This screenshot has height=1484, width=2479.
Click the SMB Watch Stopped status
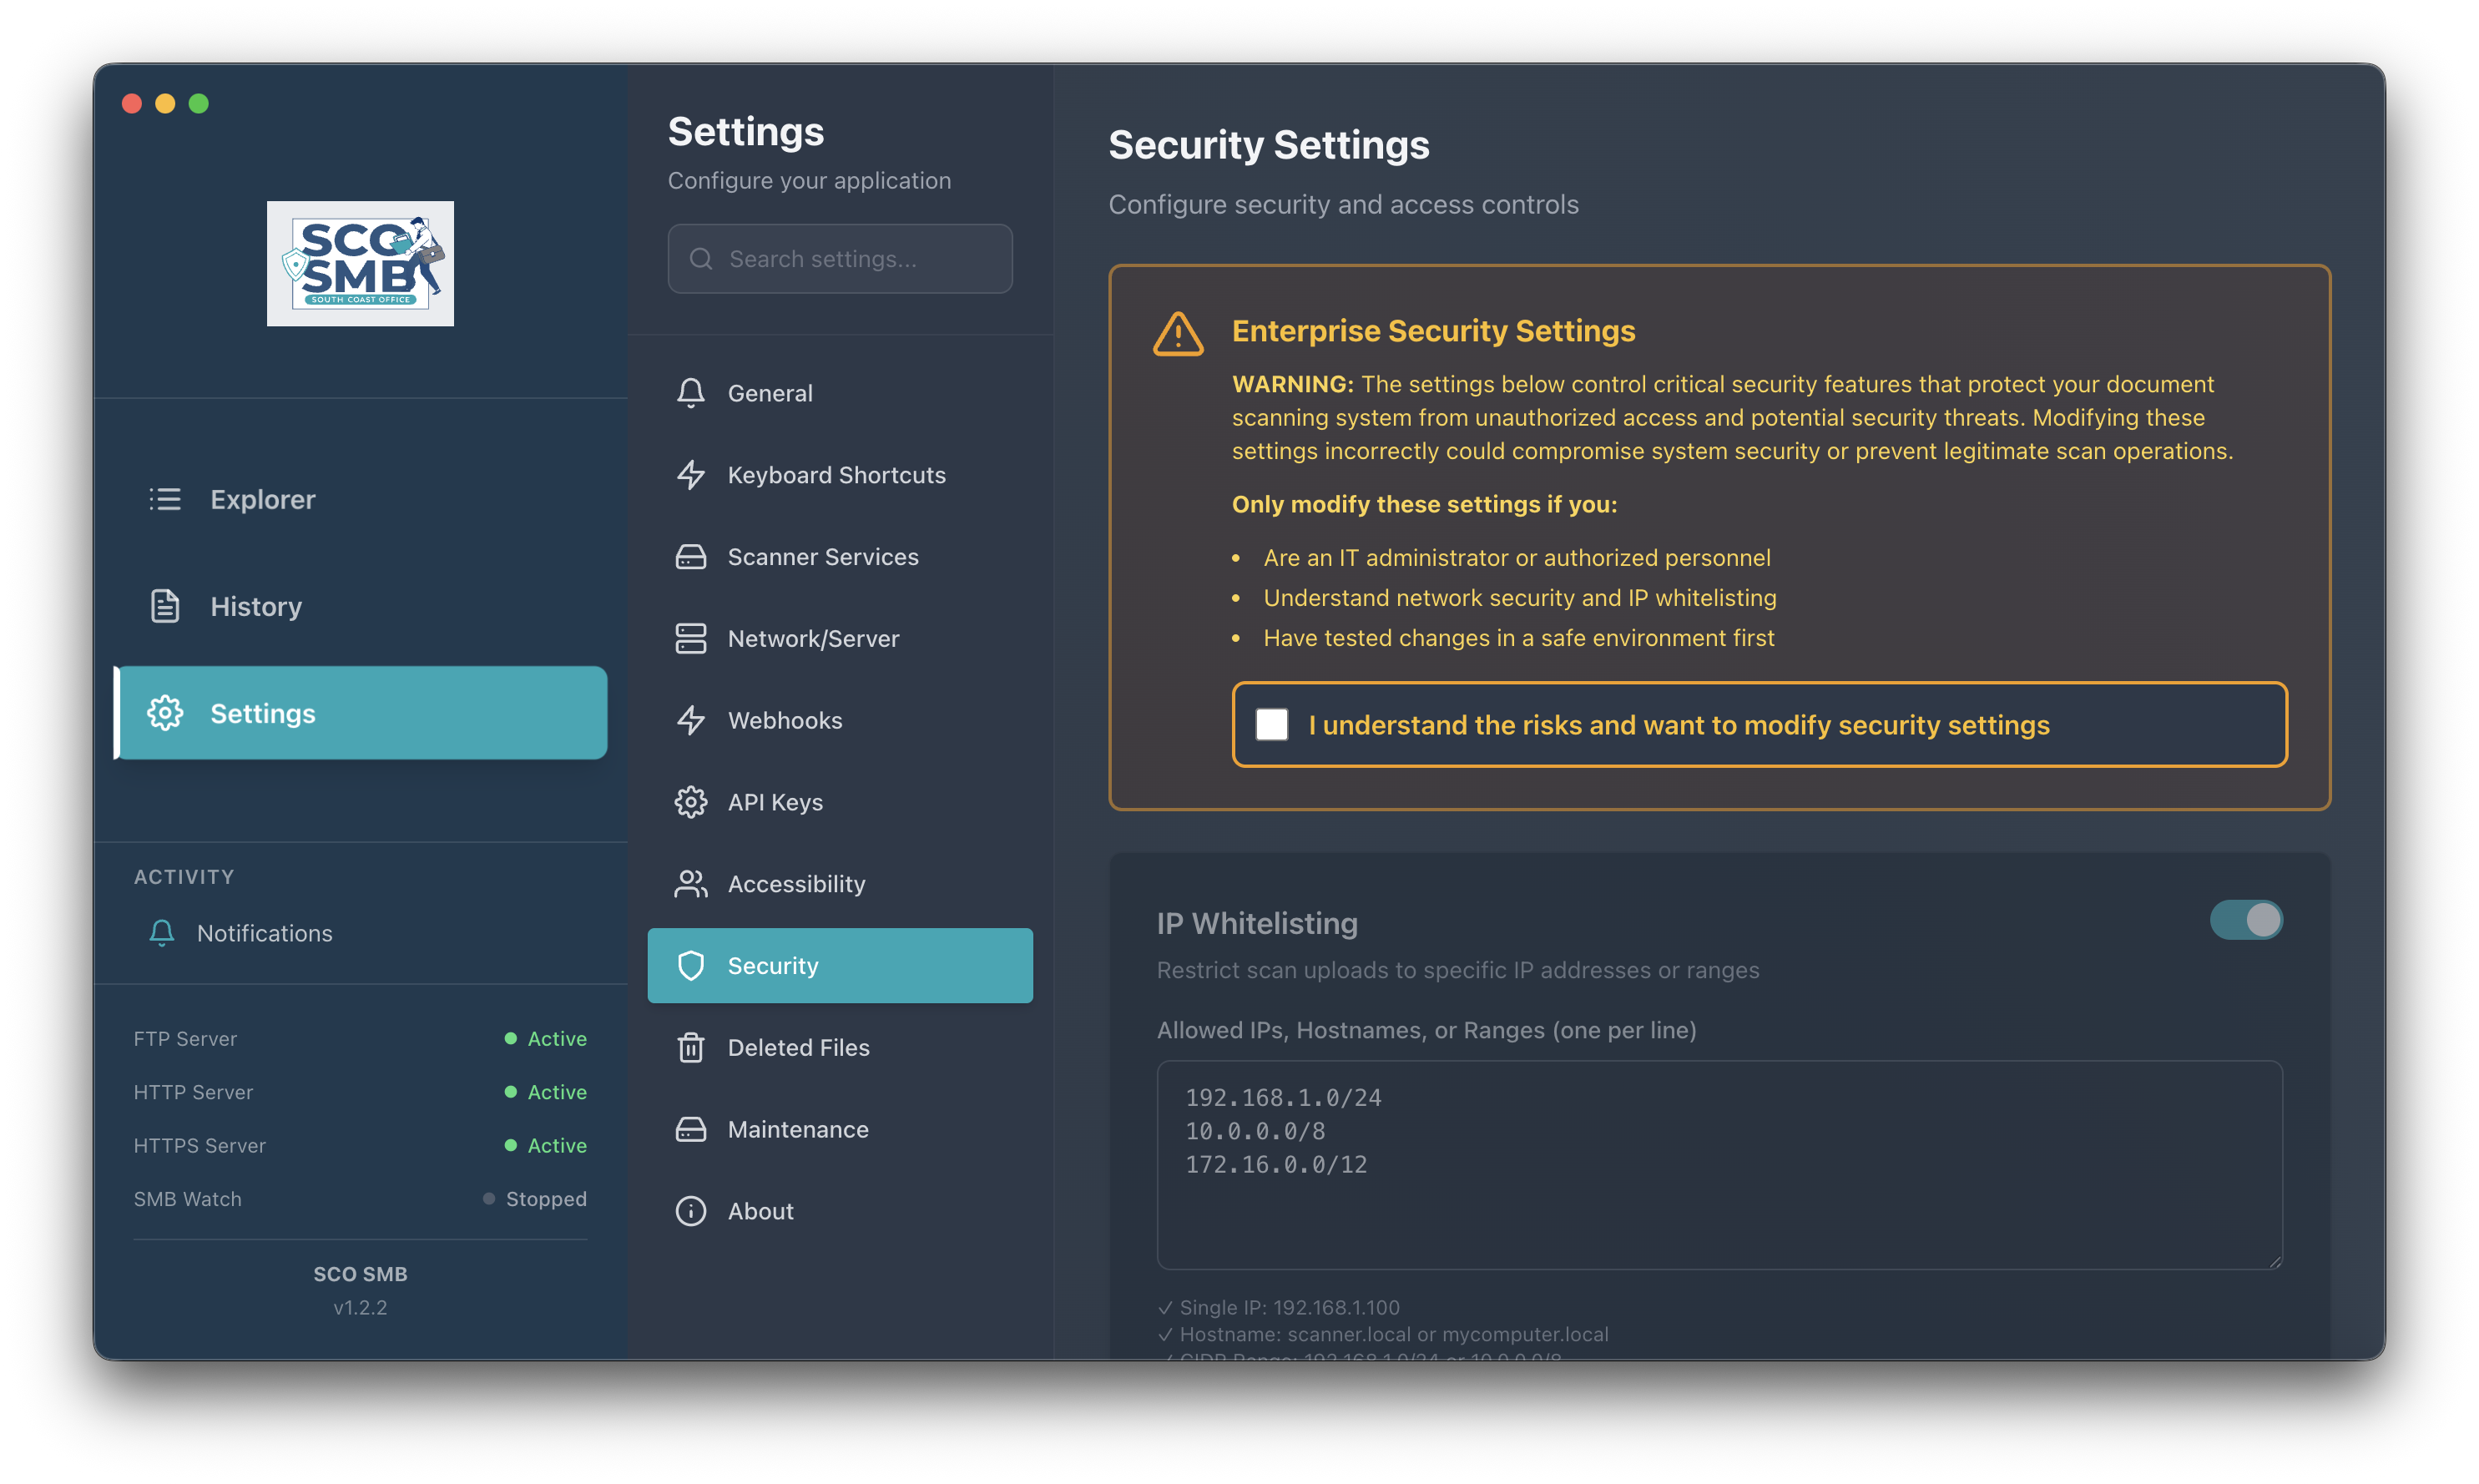point(535,1198)
